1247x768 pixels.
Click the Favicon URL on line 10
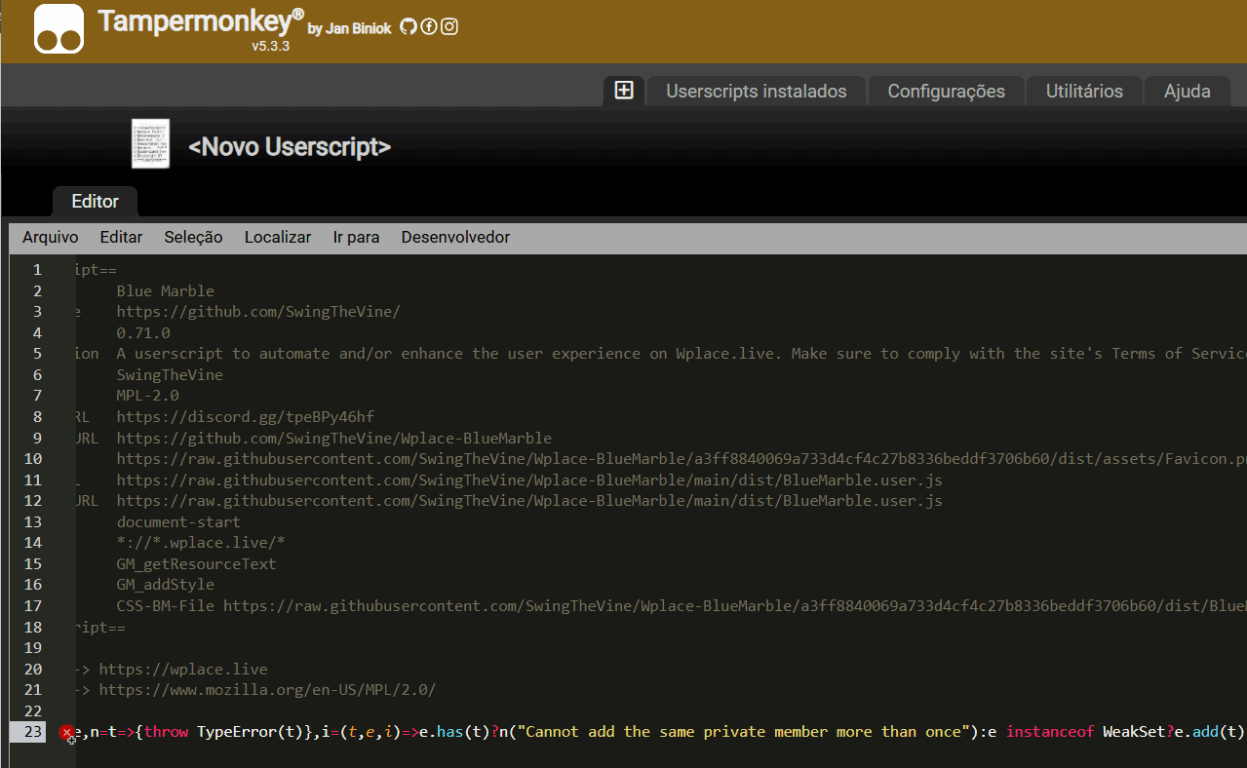[681, 459]
